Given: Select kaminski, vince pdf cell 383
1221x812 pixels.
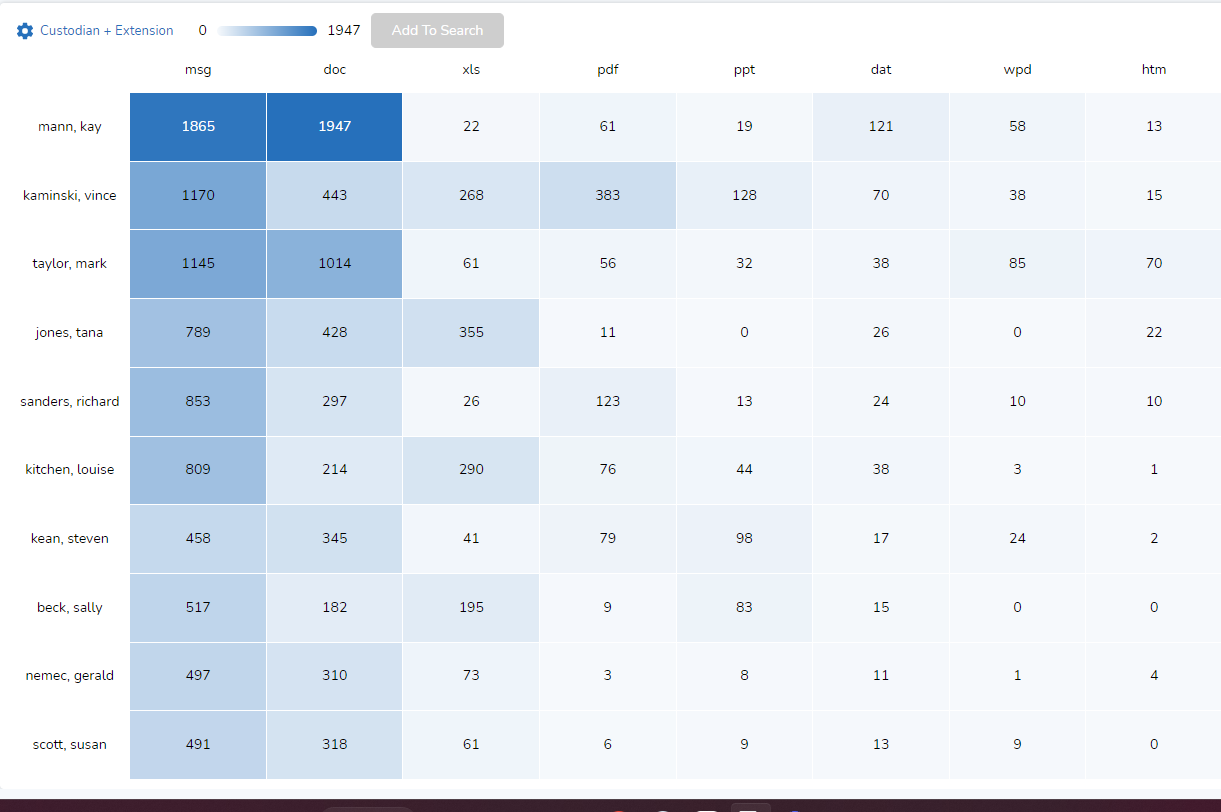Looking at the screenshot, I should (x=608, y=196).
